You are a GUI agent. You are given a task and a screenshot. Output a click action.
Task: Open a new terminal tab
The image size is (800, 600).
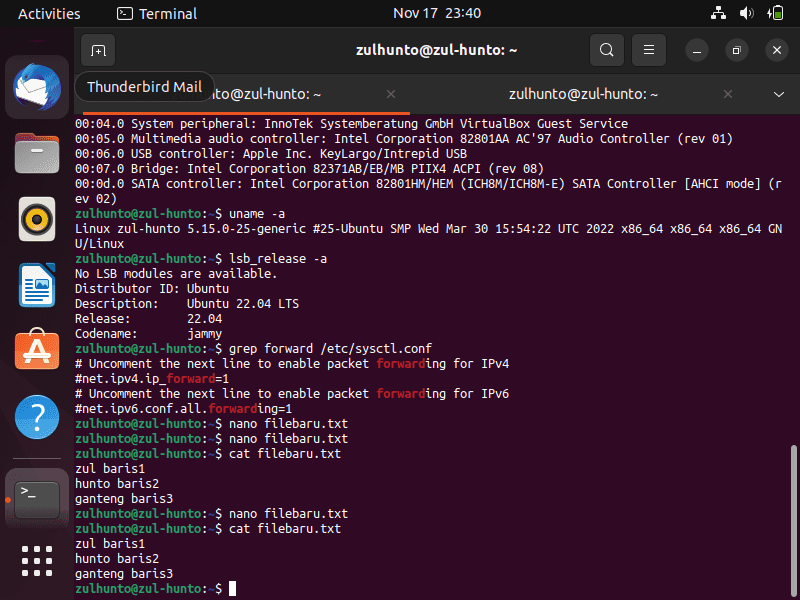(x=98, y=51)
